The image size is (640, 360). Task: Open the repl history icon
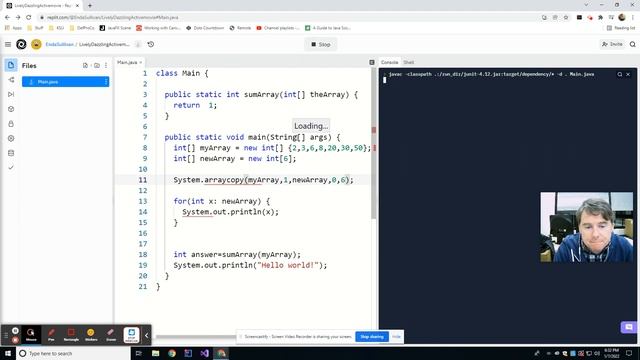coord(151,44)
